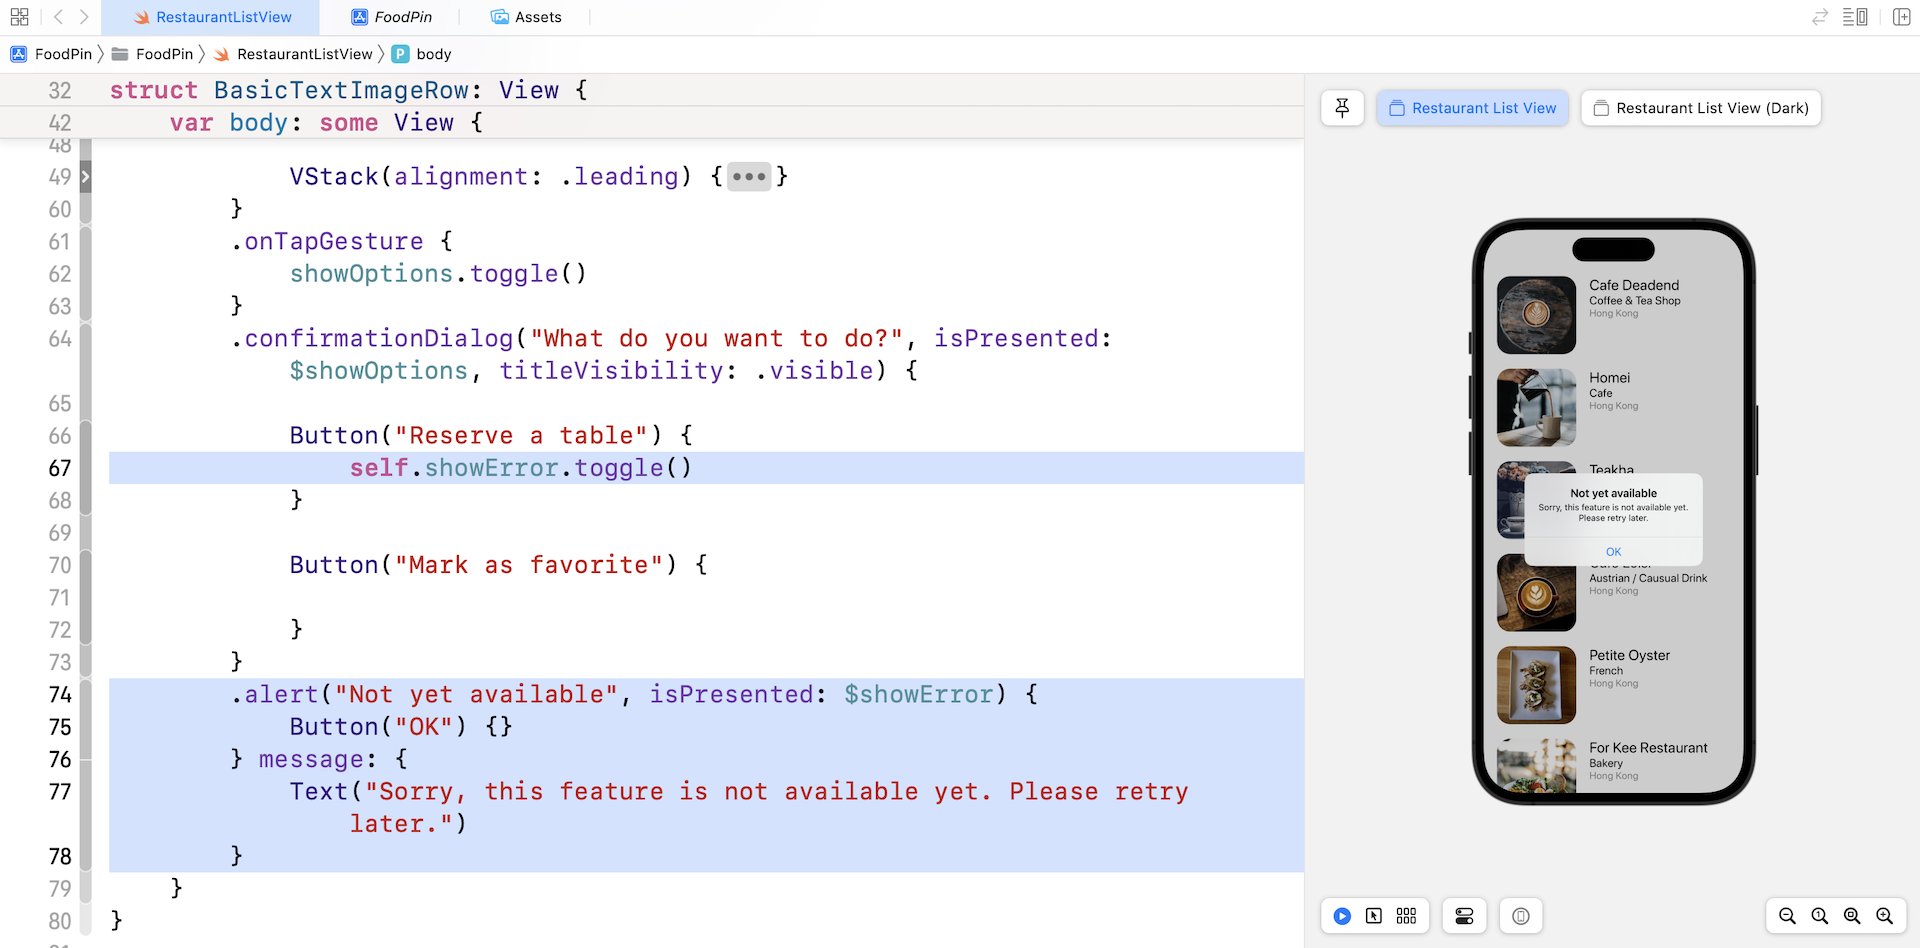The width and height of the screenshot is (1920, 948).
Task: Select Restaurant List View (Dark) preview
Action: tap(1700, 108)
